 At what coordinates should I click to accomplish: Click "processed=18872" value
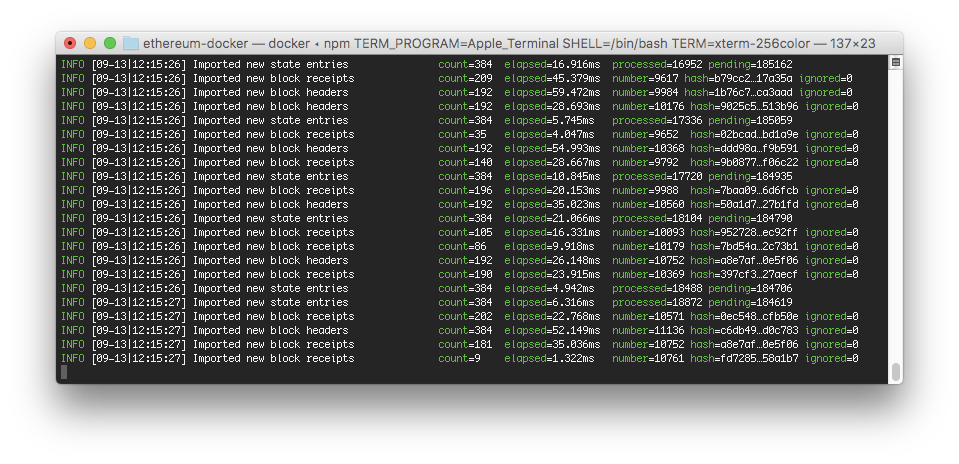[657, 303]
